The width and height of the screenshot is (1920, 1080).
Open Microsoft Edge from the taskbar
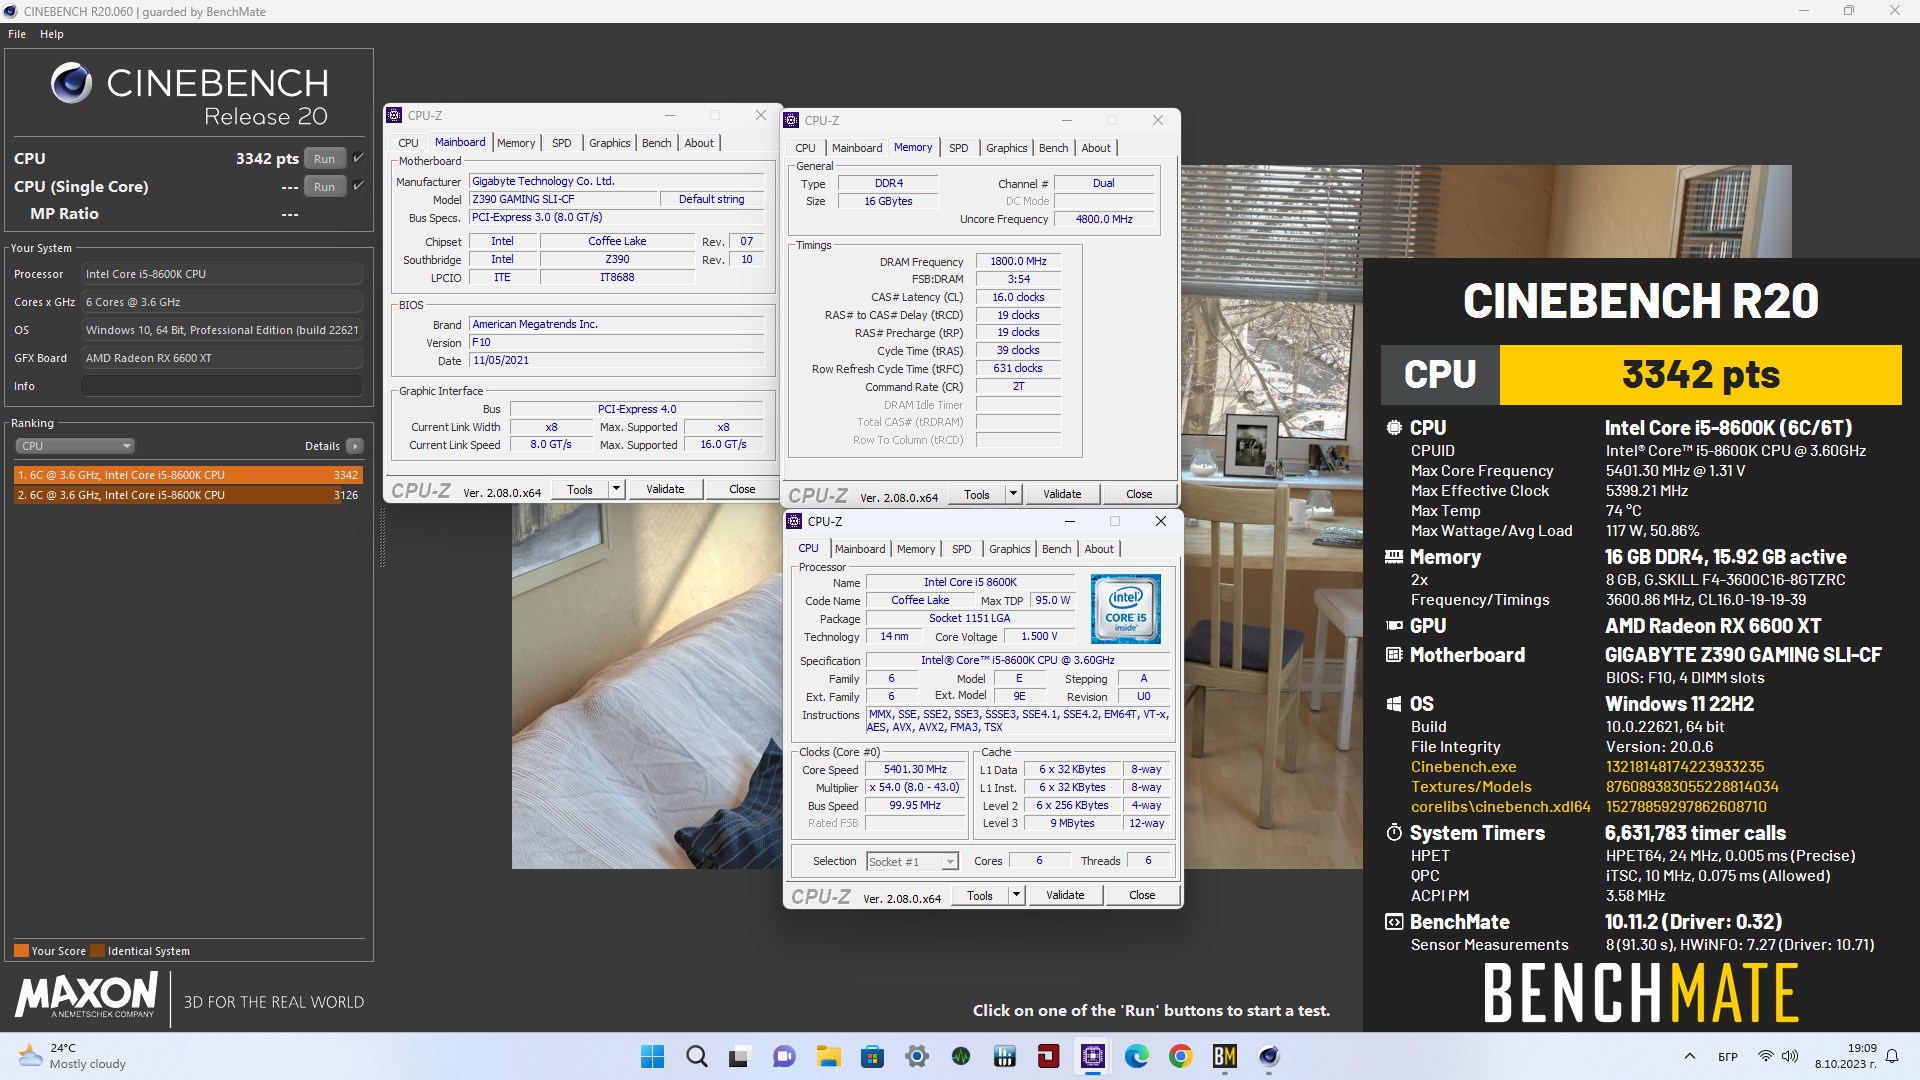pos(1137,1056)
